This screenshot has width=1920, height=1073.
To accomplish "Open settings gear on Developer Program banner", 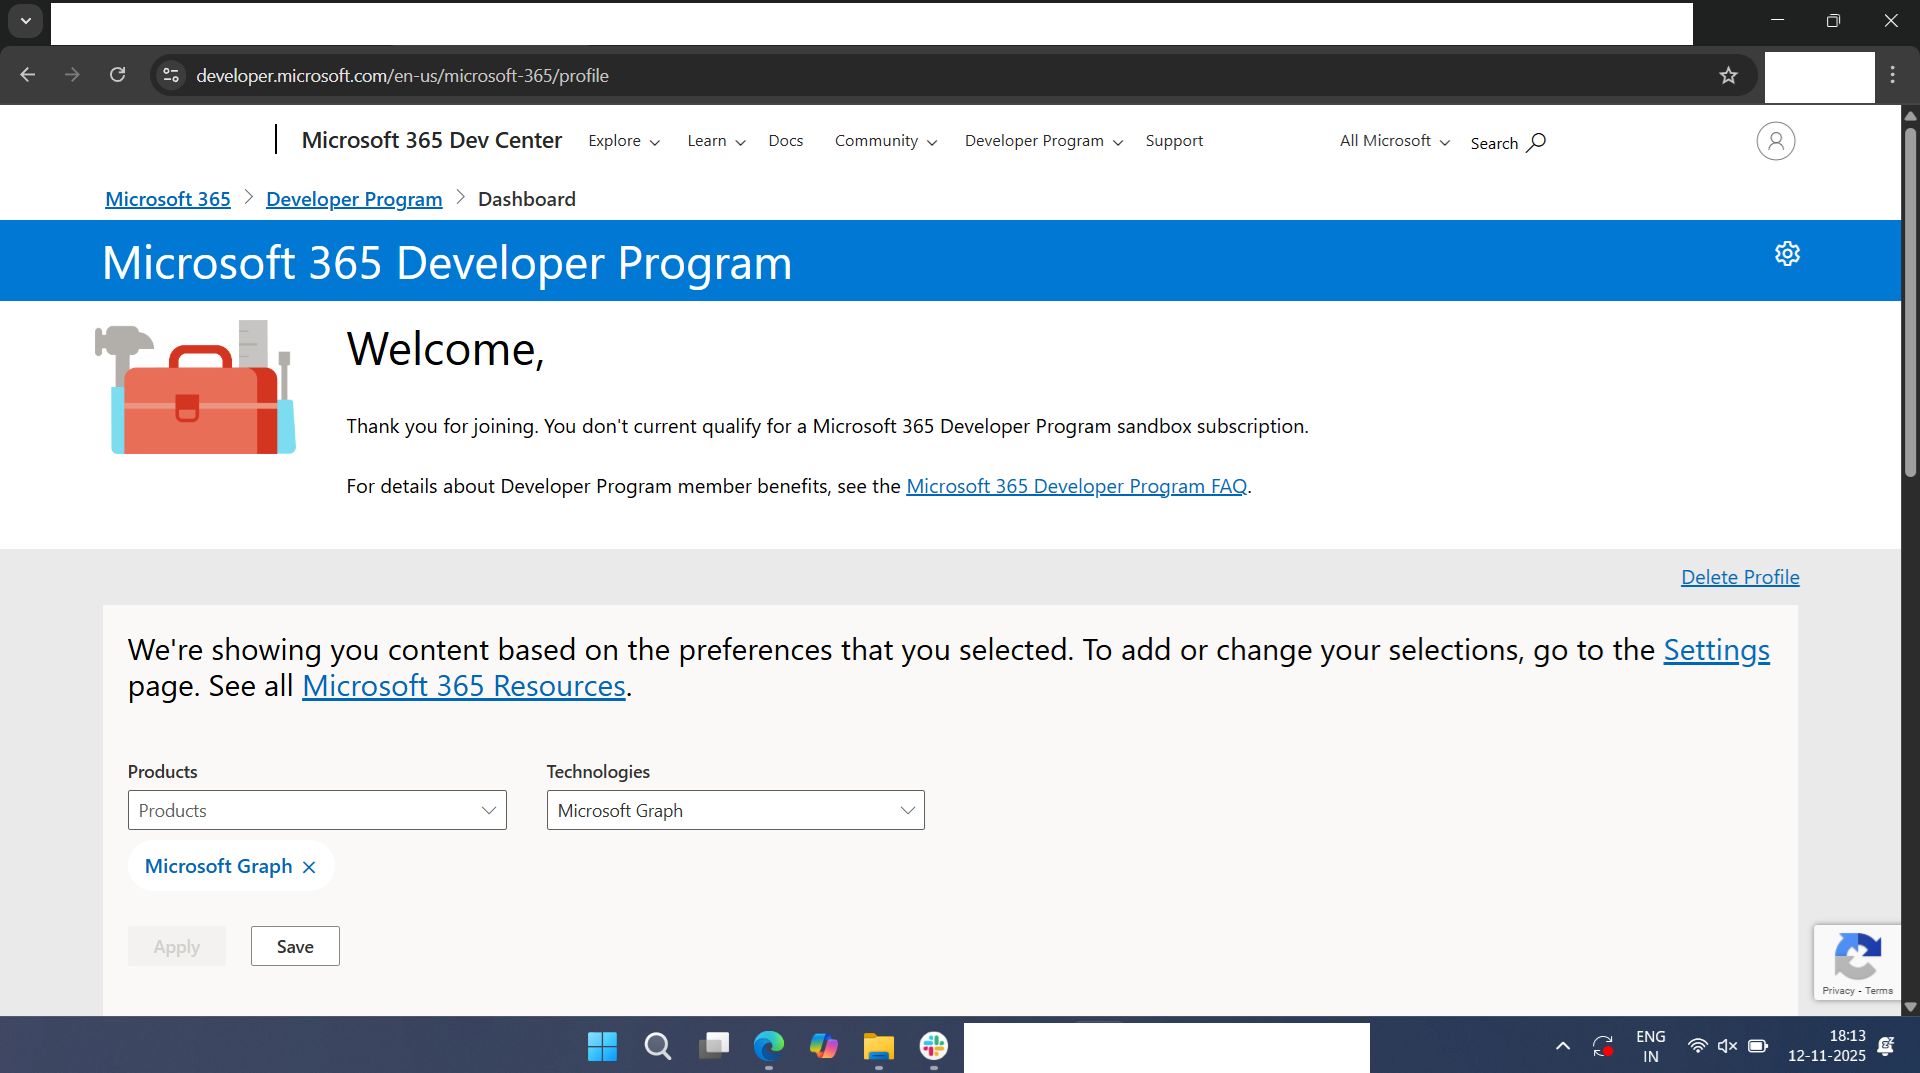I will click(x=1787, y=254).
